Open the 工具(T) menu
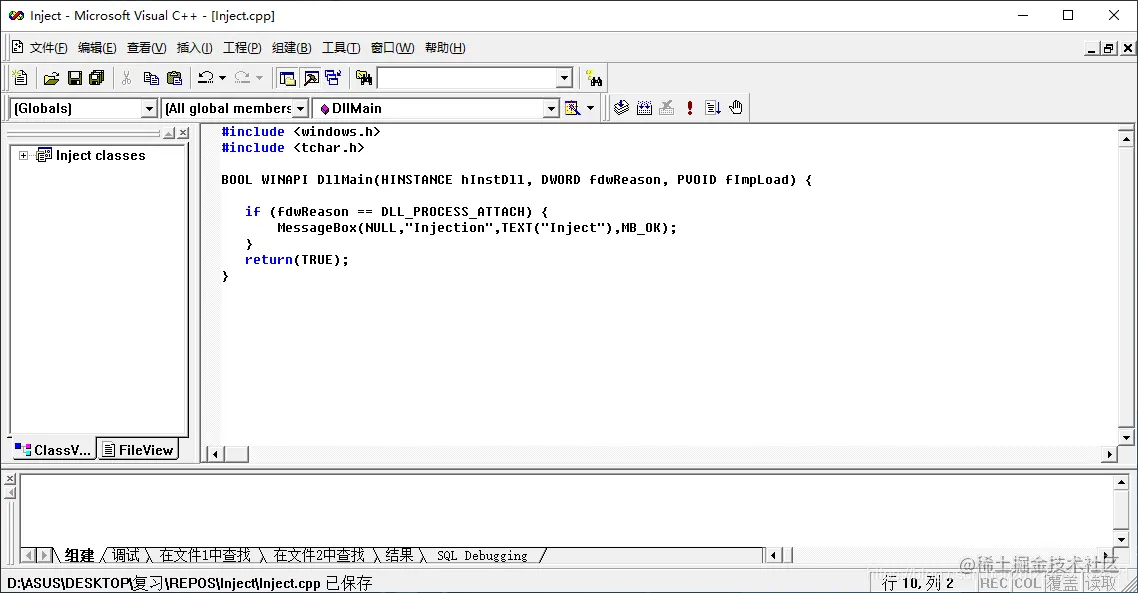Screen dimensions: 1138x593 (x=341, y=48)
